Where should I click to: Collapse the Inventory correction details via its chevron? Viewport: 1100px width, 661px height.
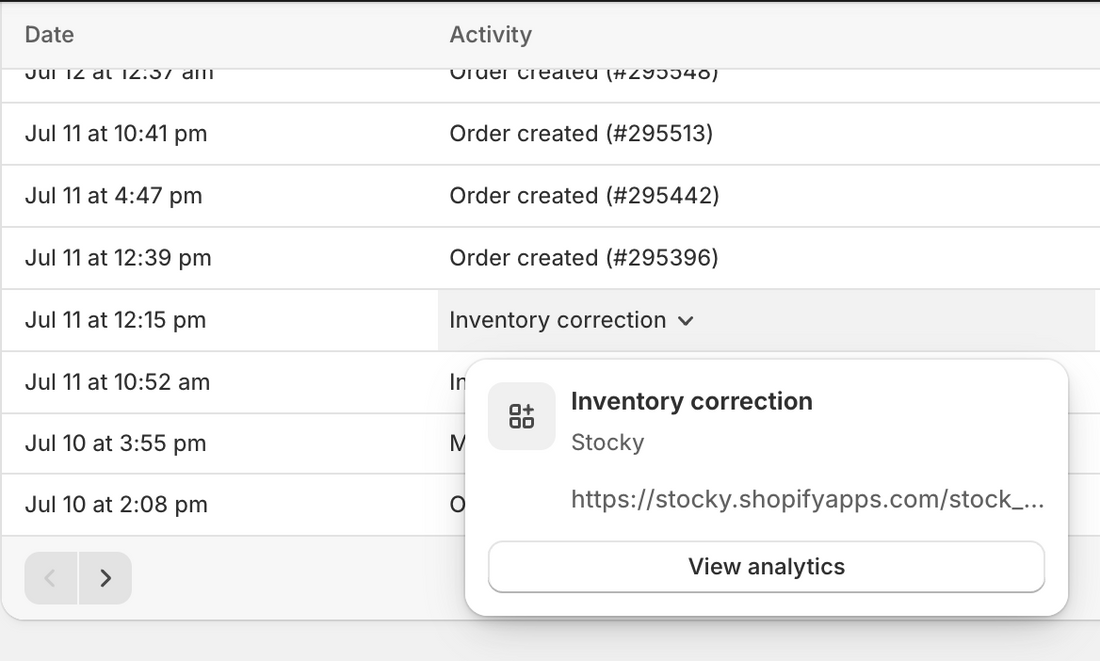tap(686, 322)
